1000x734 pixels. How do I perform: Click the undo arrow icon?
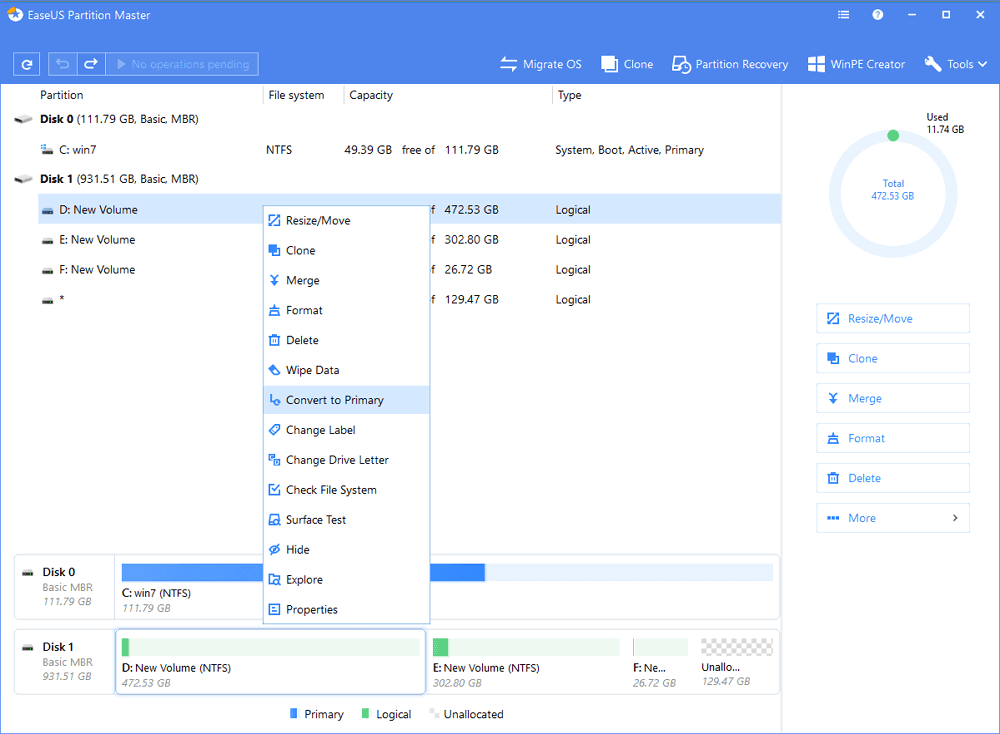point(62,64)
